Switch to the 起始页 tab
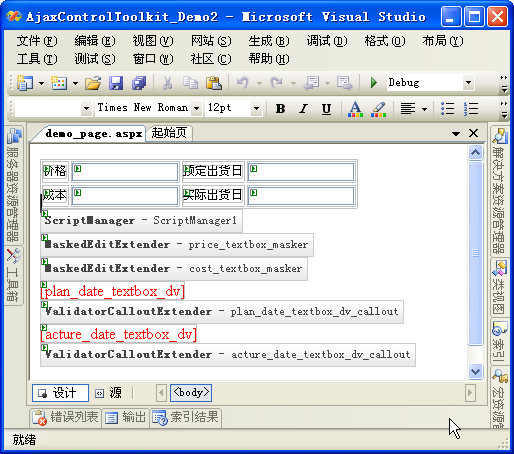This screenshot has height=454, width=514. pos(169,133)
